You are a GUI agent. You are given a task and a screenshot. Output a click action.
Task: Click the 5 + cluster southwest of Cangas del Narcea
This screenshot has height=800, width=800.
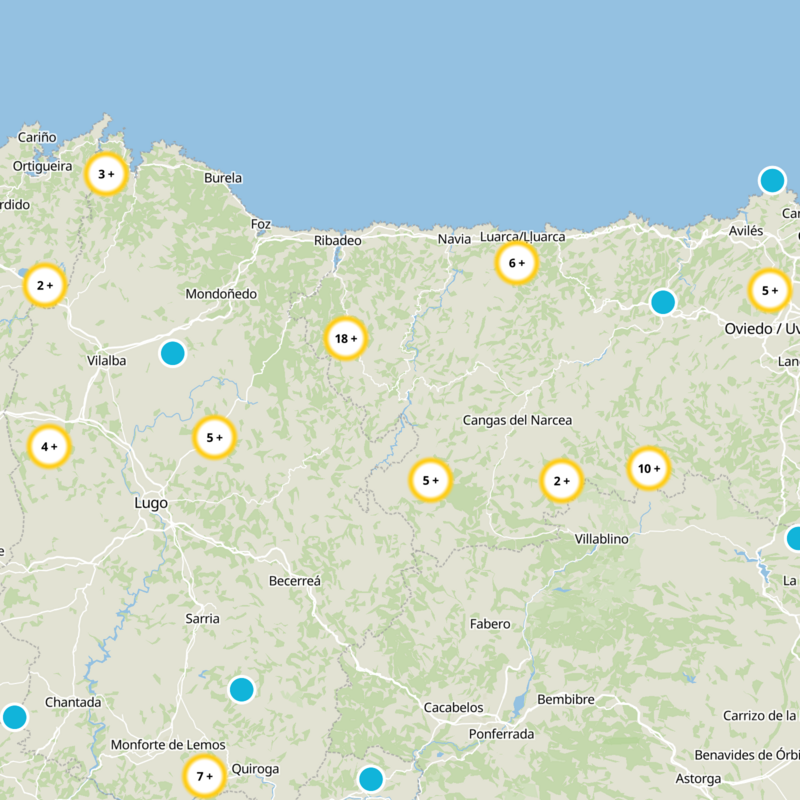pyautogui.click(x=431, y=480)
